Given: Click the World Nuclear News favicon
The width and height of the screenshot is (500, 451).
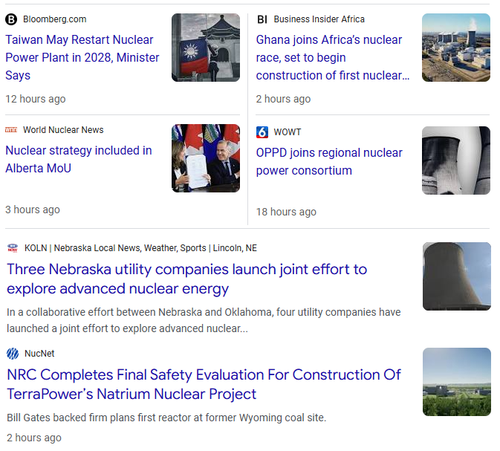Looking at the screenshot, I should (x=11, y=130).
